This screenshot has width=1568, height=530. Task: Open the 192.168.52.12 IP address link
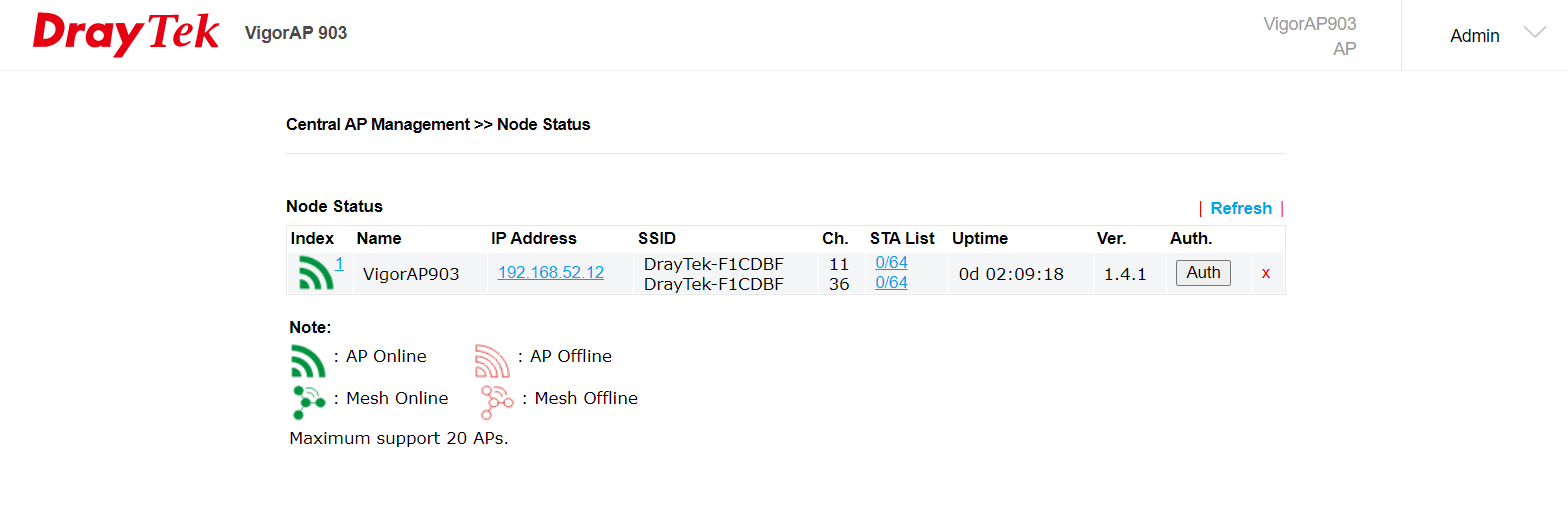(x=551, y=272)
